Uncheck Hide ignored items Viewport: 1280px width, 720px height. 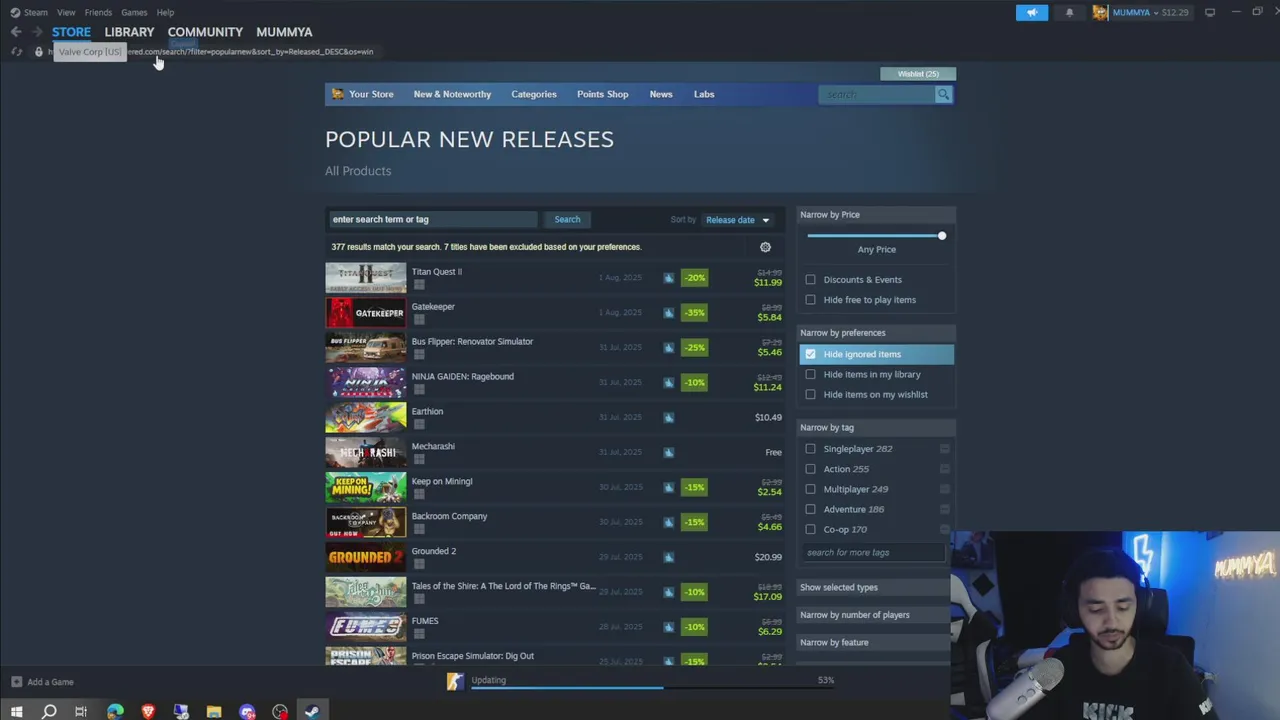pos(810,354)
